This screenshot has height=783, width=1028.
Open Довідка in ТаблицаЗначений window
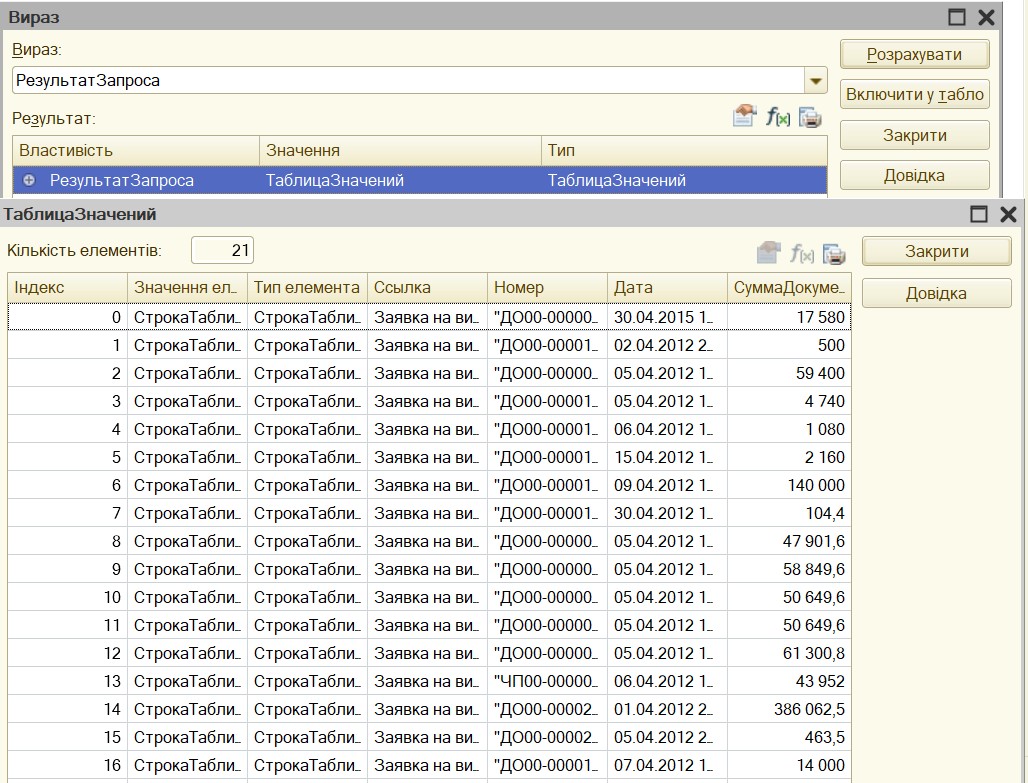coord(936,293)
